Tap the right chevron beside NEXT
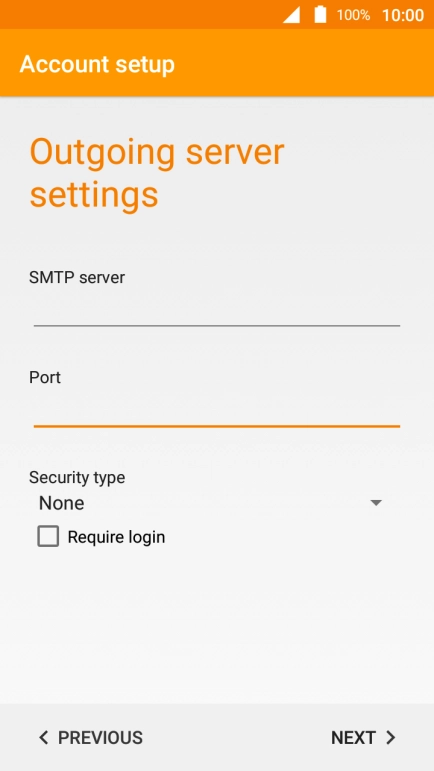434x771 pixels. pyautogui.click(x=391, y=737)
